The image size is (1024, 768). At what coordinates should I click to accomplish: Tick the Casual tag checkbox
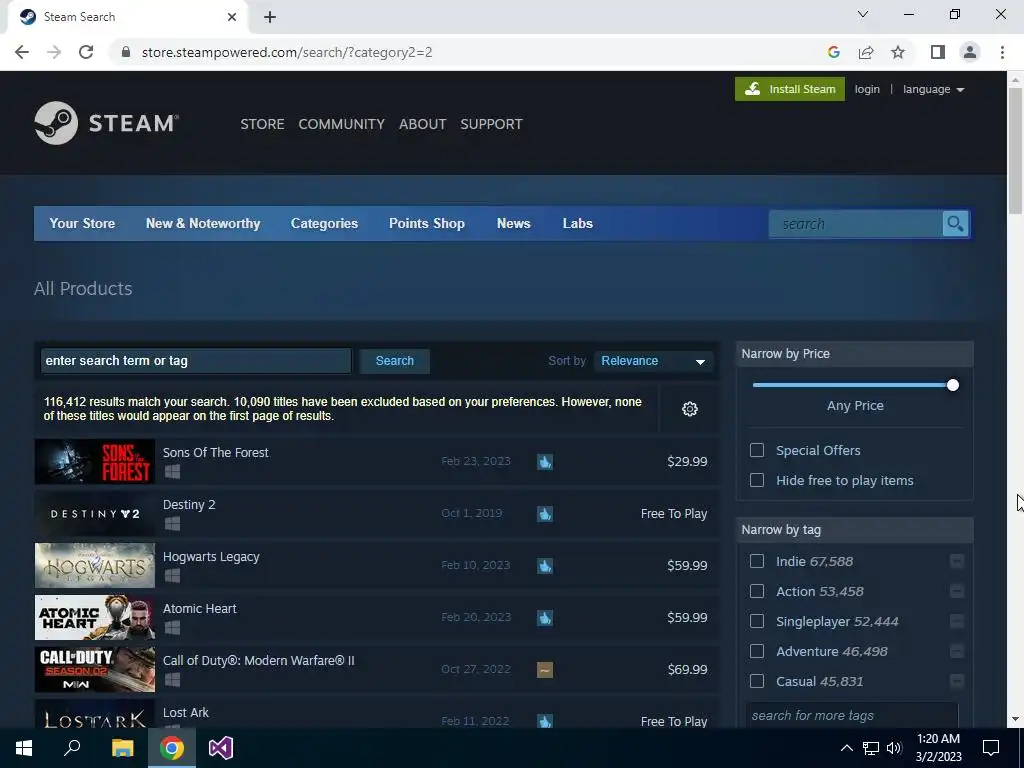point(757,682)
